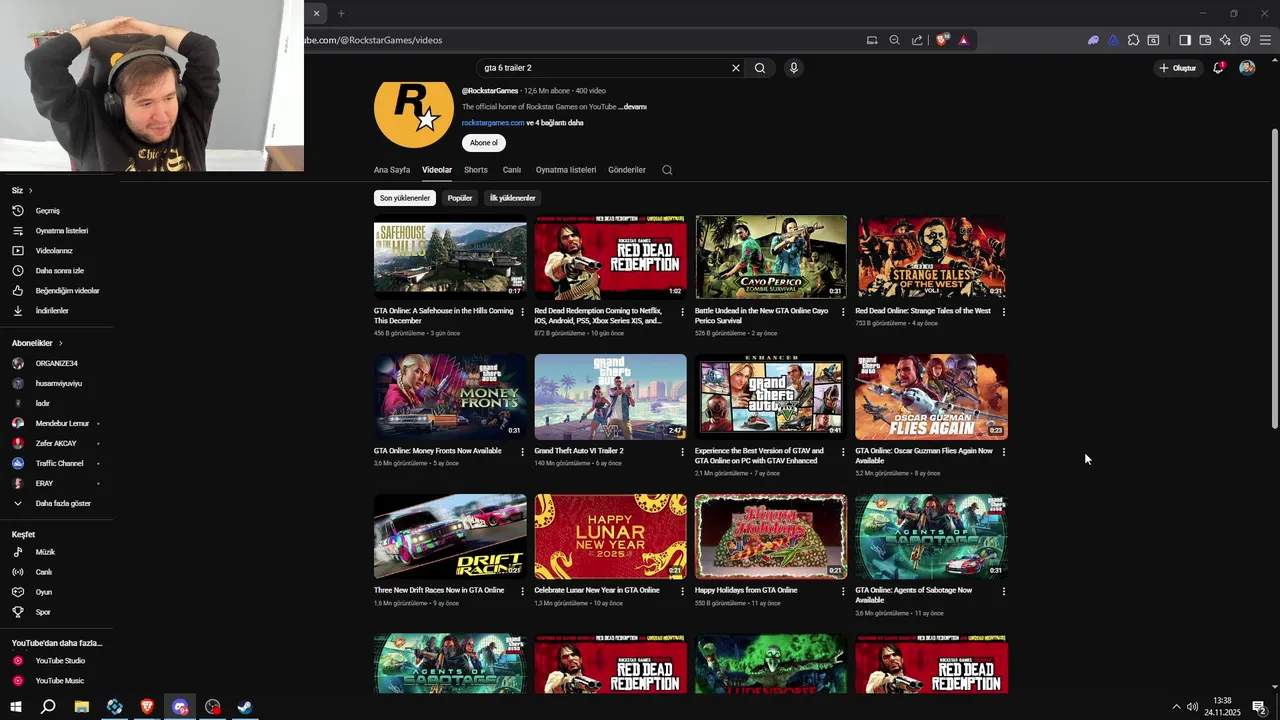Select the Videolar tab
This screenshot has height=720, width=1280.
[x=437, y=170]
